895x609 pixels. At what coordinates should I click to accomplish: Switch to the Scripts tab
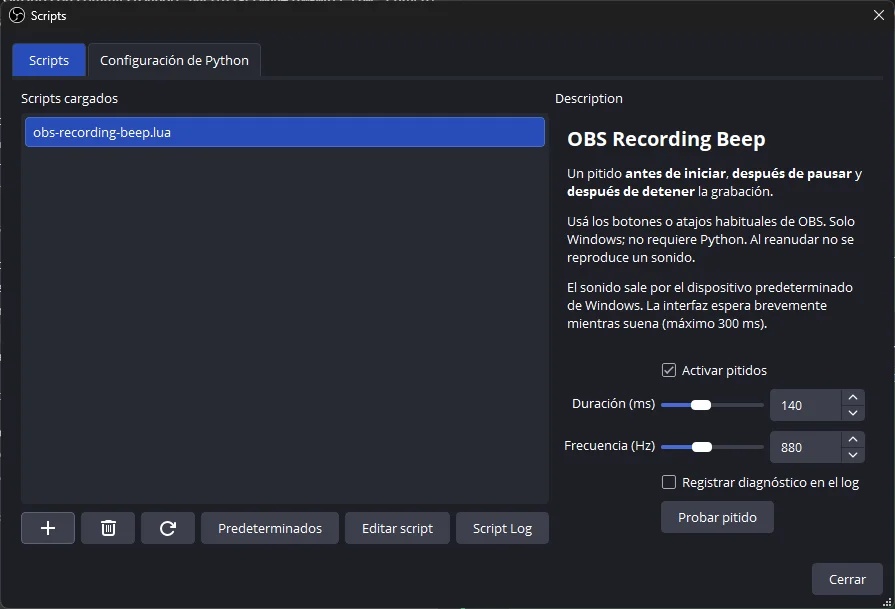(x=49, y=60)
